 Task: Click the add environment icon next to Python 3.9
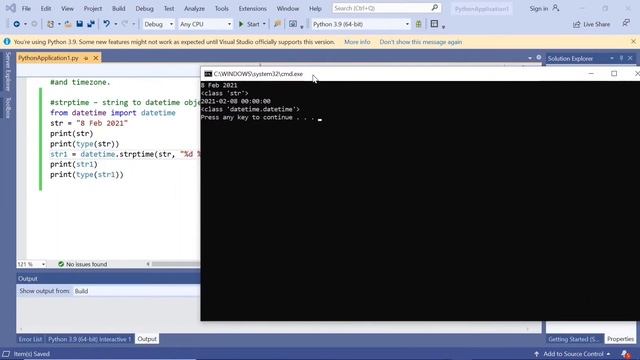coord(418,24)
